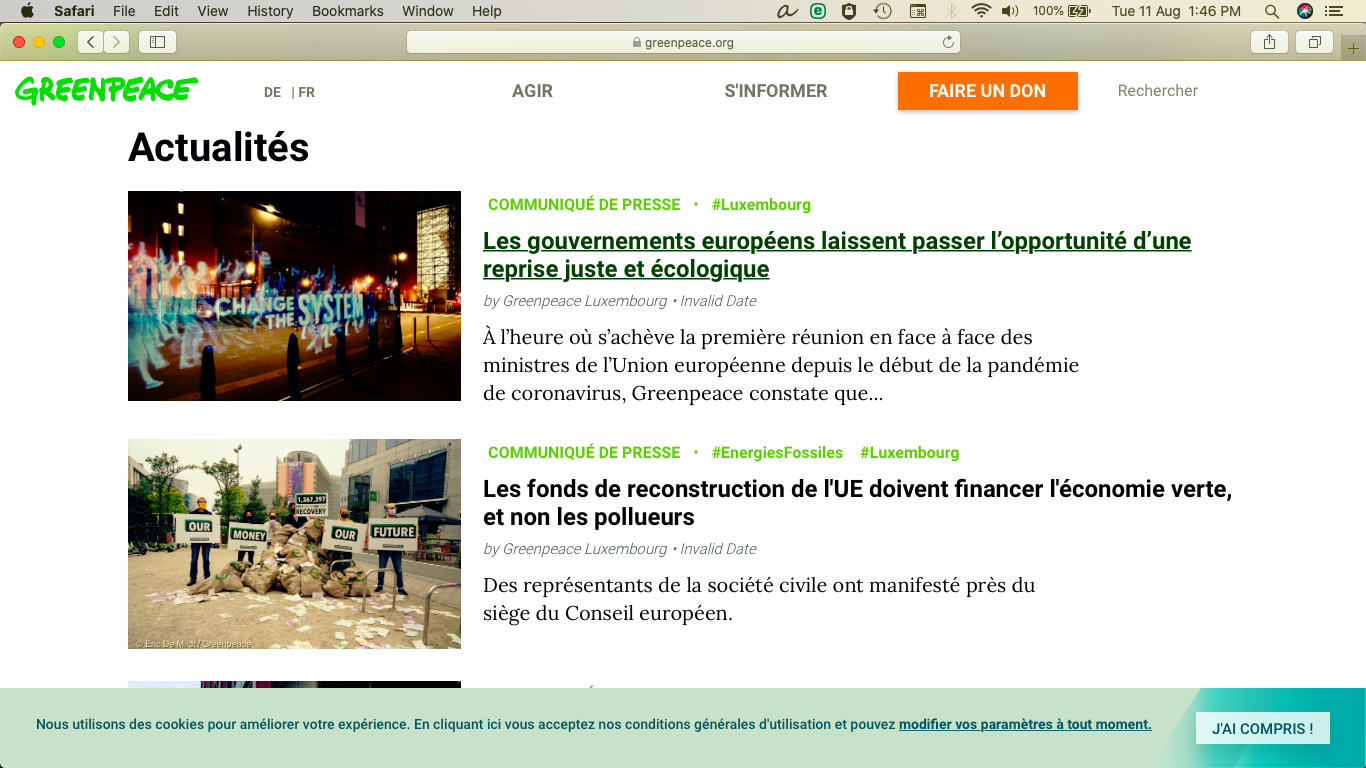Screen dimensions: 1366x768
Task: Open 'Les fonds de reconstruction' article headline
Action: 857,503
